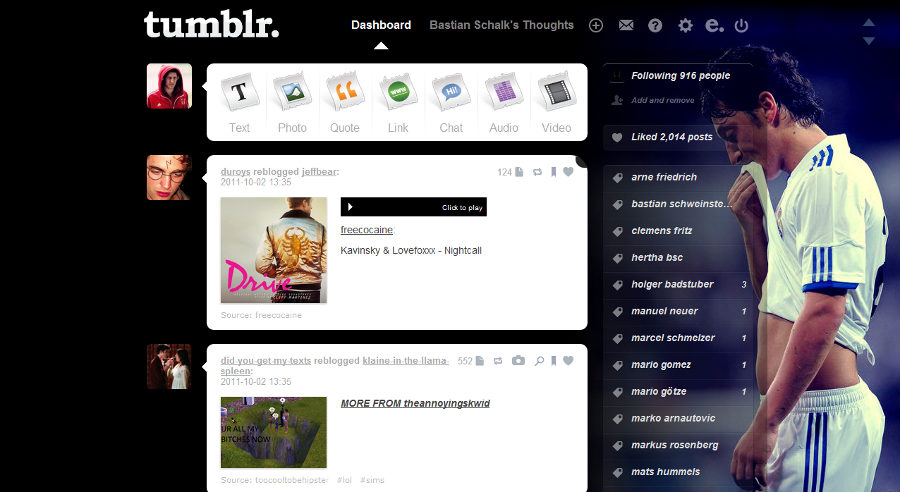Open the did-you-get-my-texts blog link
The image size is (900, 492).
pyautogui.click(x=266, y=361)
